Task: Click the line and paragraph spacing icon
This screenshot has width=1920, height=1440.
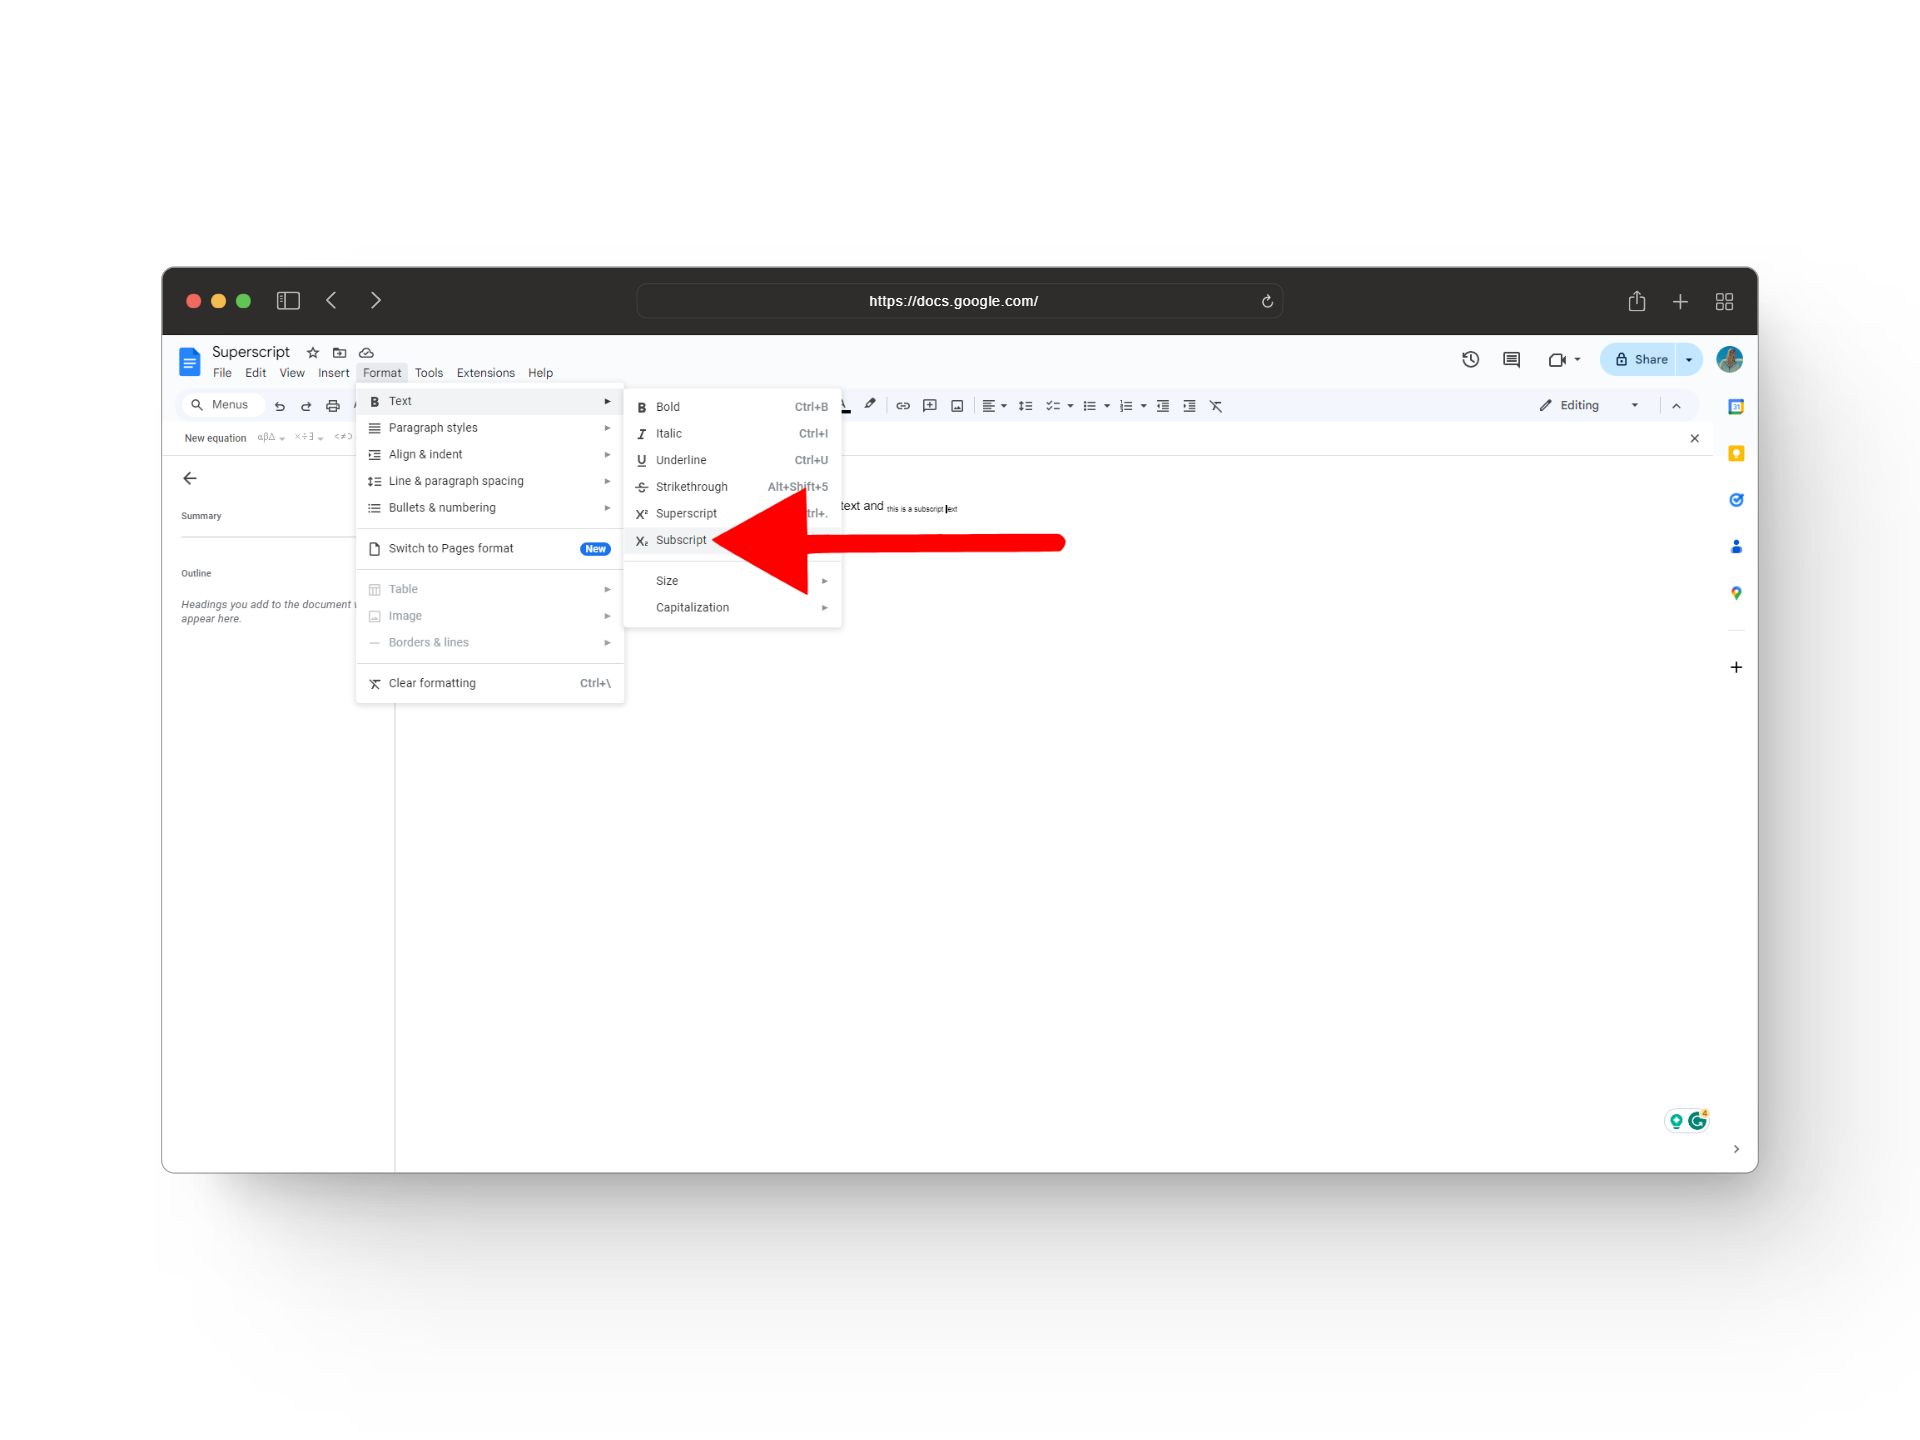Action: click(x=1025, y=406)
